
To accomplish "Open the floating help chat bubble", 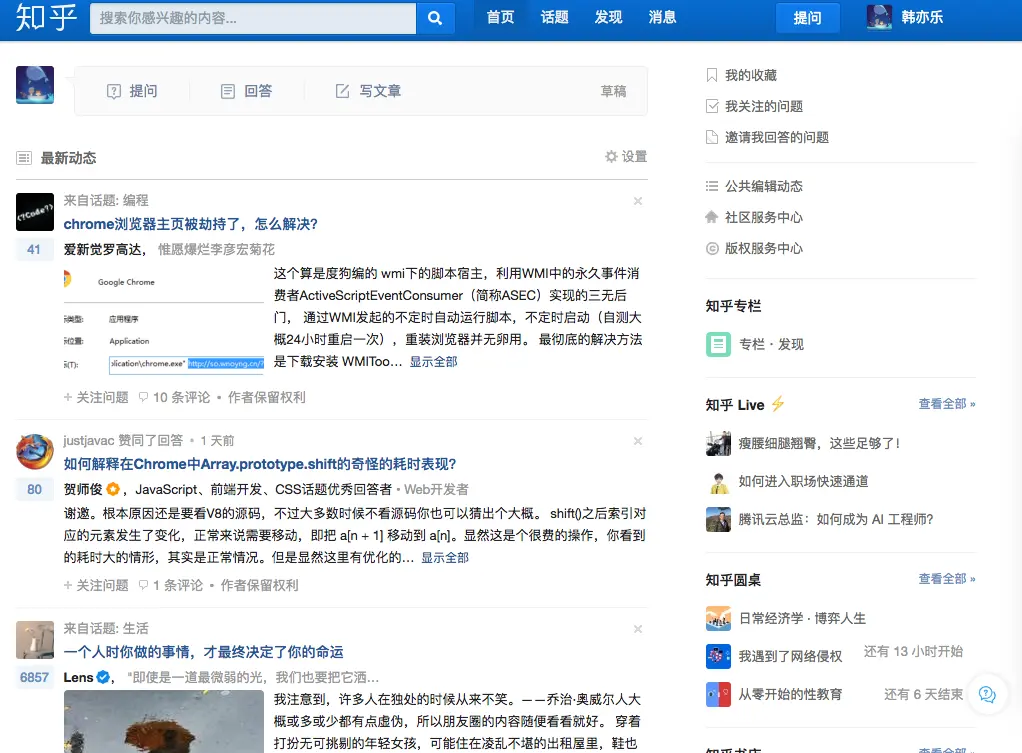I will pyautogui.click(x=987, y=694).
